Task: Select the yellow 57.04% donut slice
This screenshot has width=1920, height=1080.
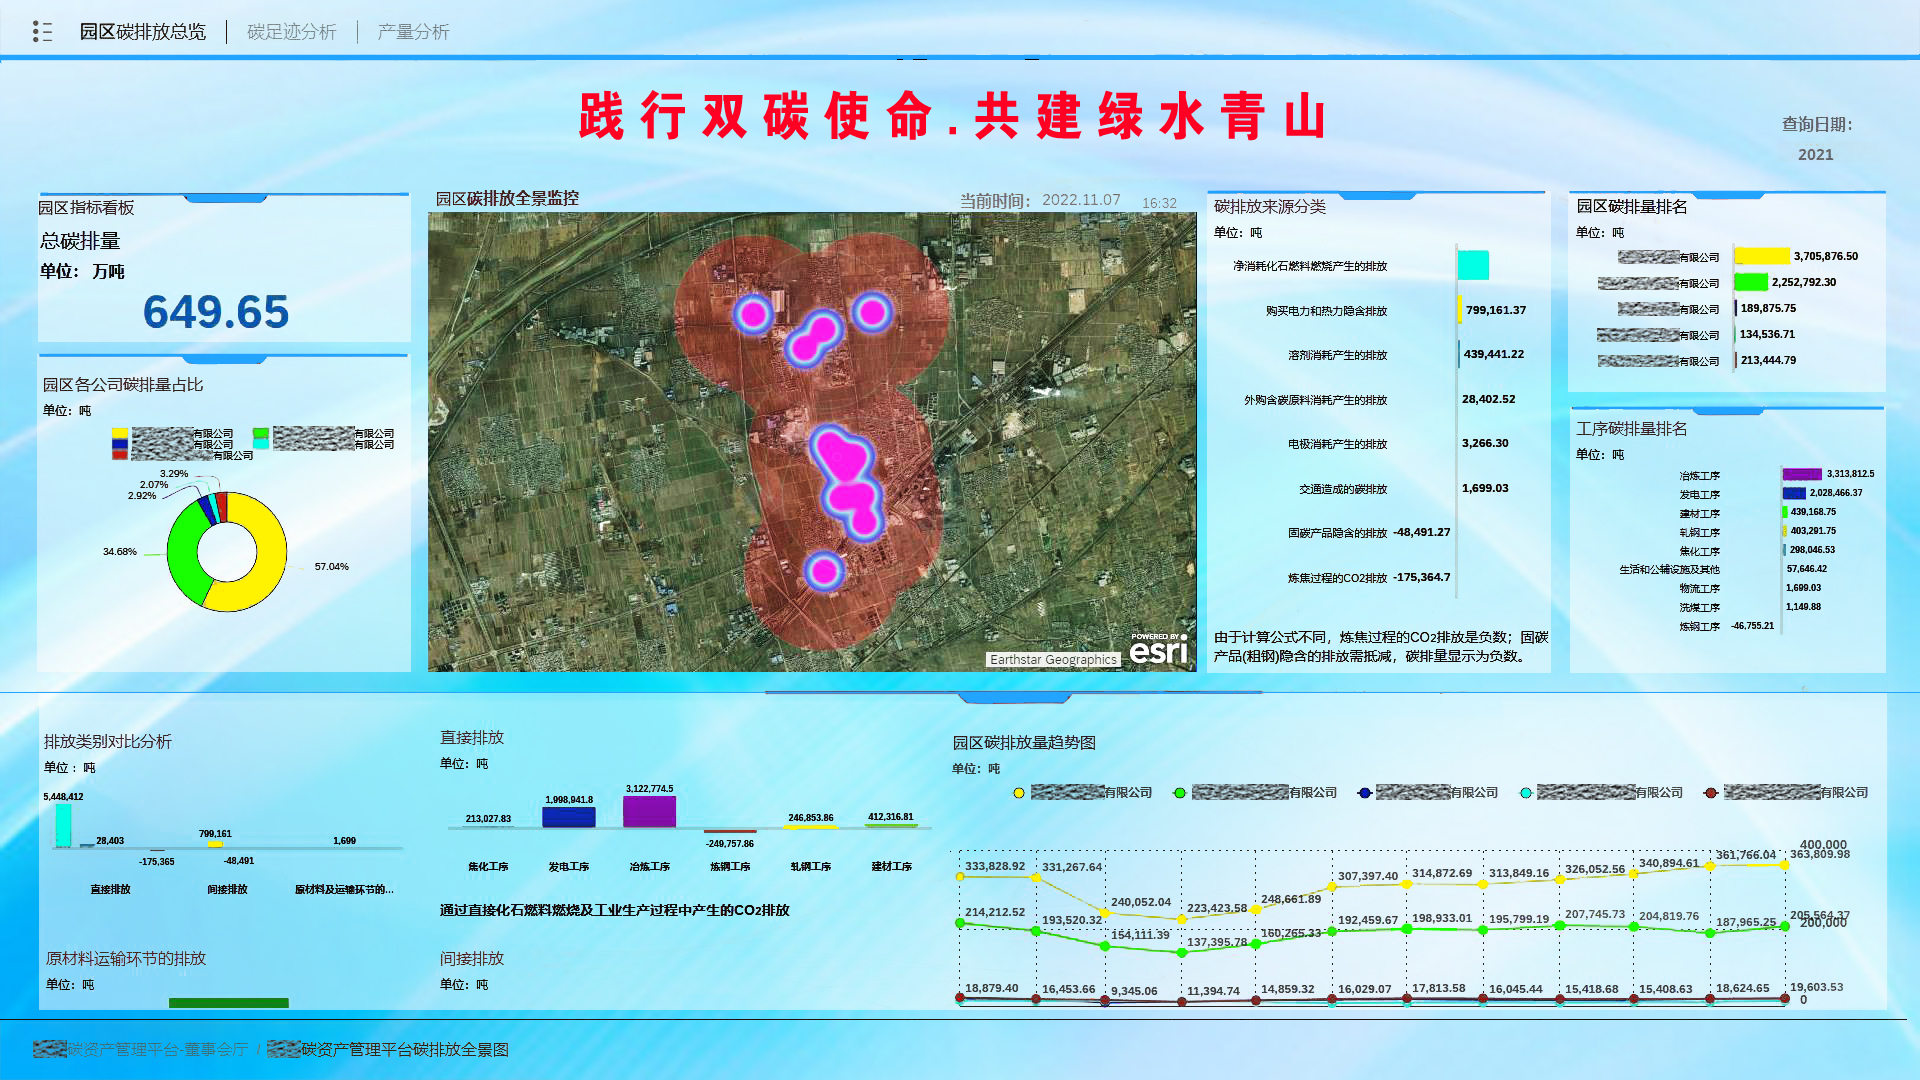Action: click(269, 560)
